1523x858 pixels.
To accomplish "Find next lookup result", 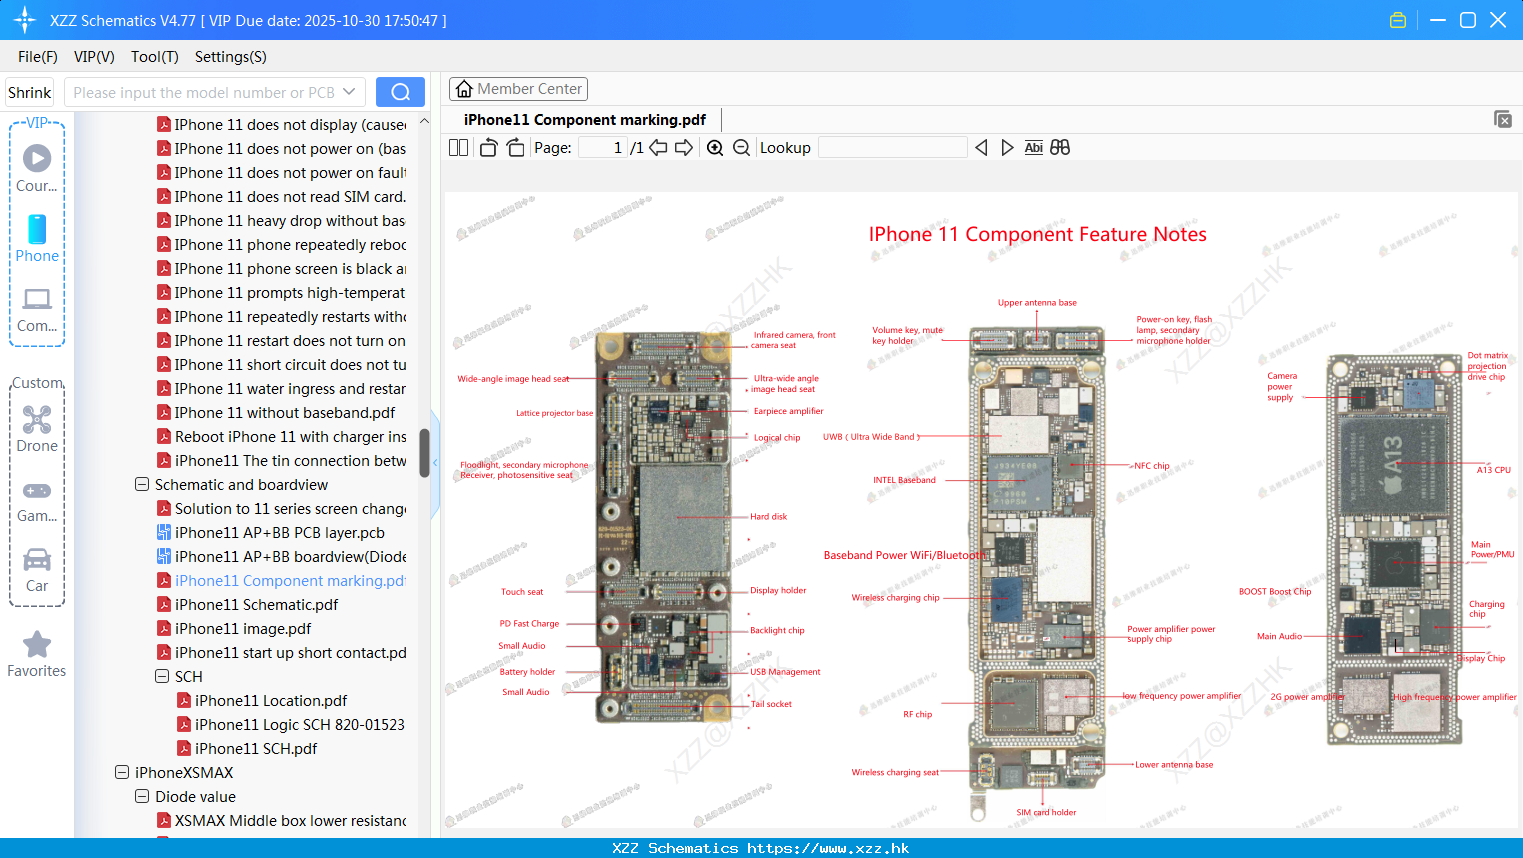I will (x=1007, y=148).
